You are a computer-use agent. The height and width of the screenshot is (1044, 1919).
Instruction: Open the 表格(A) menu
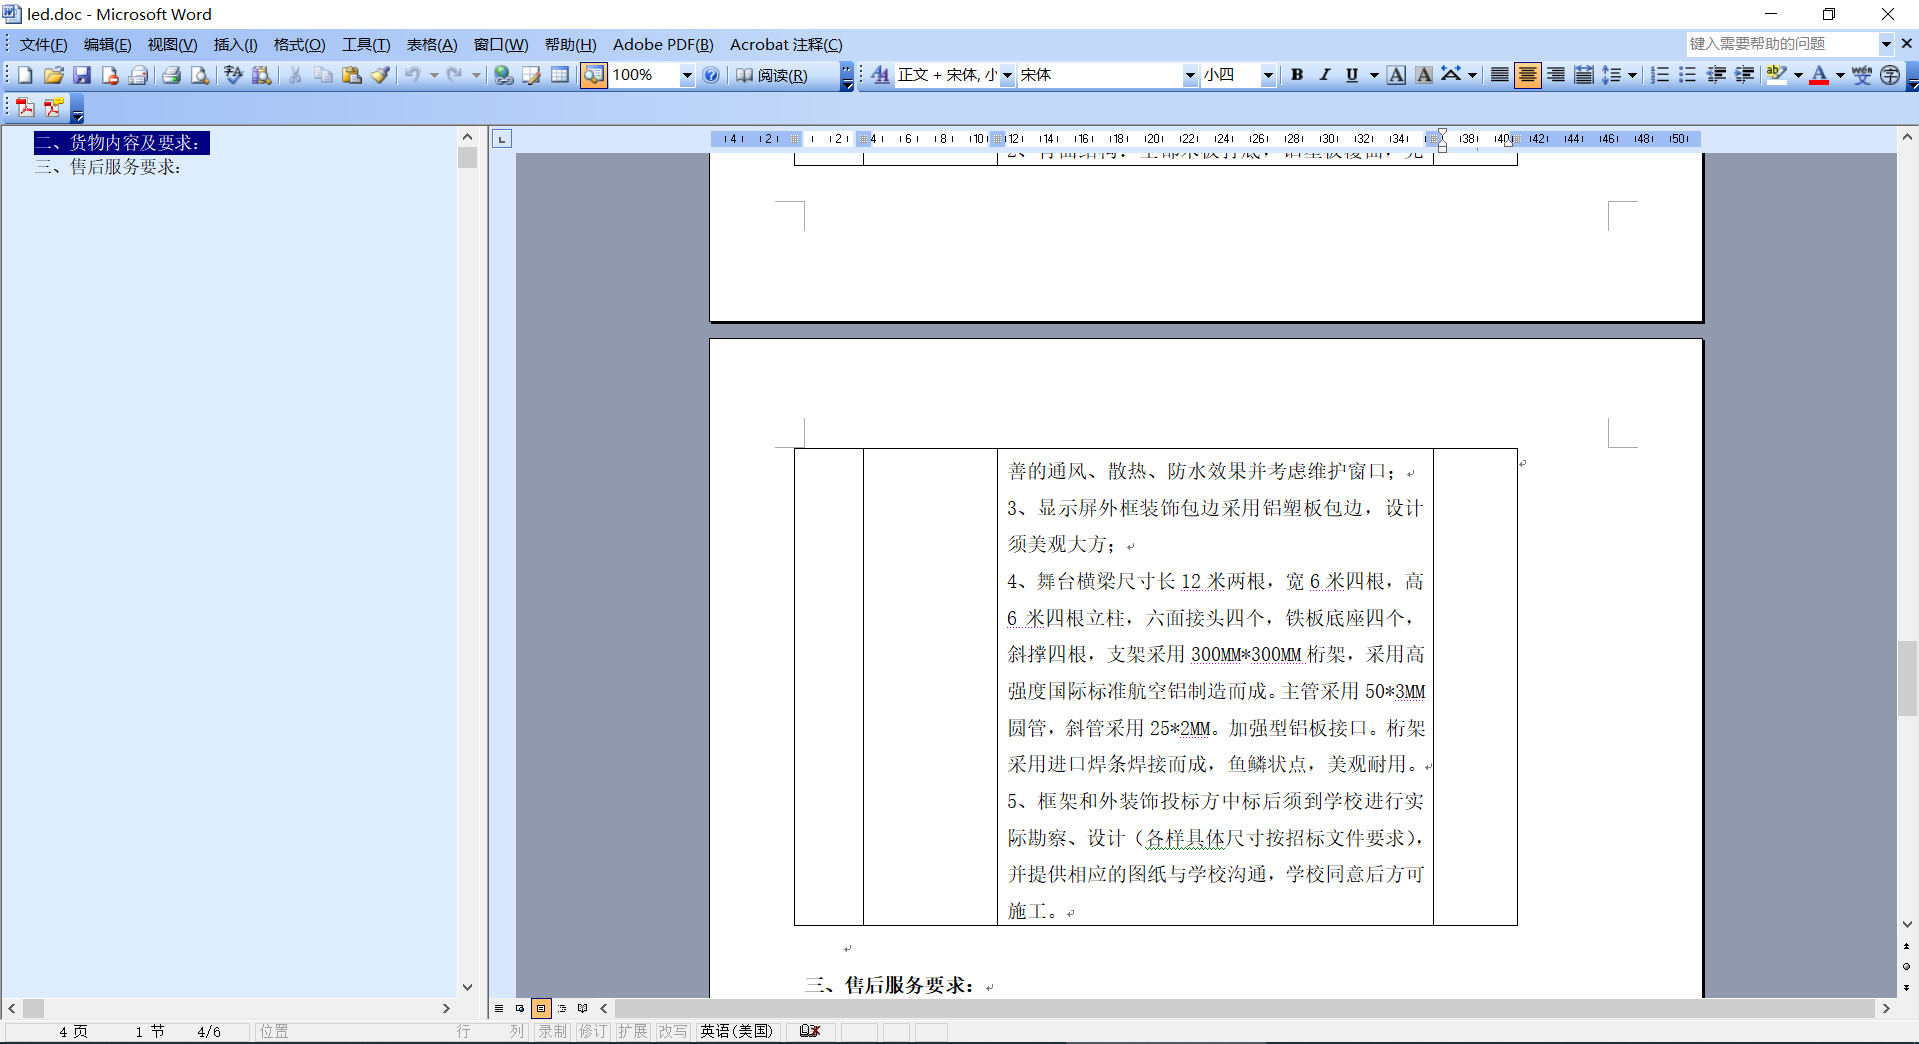pos(431,45)
